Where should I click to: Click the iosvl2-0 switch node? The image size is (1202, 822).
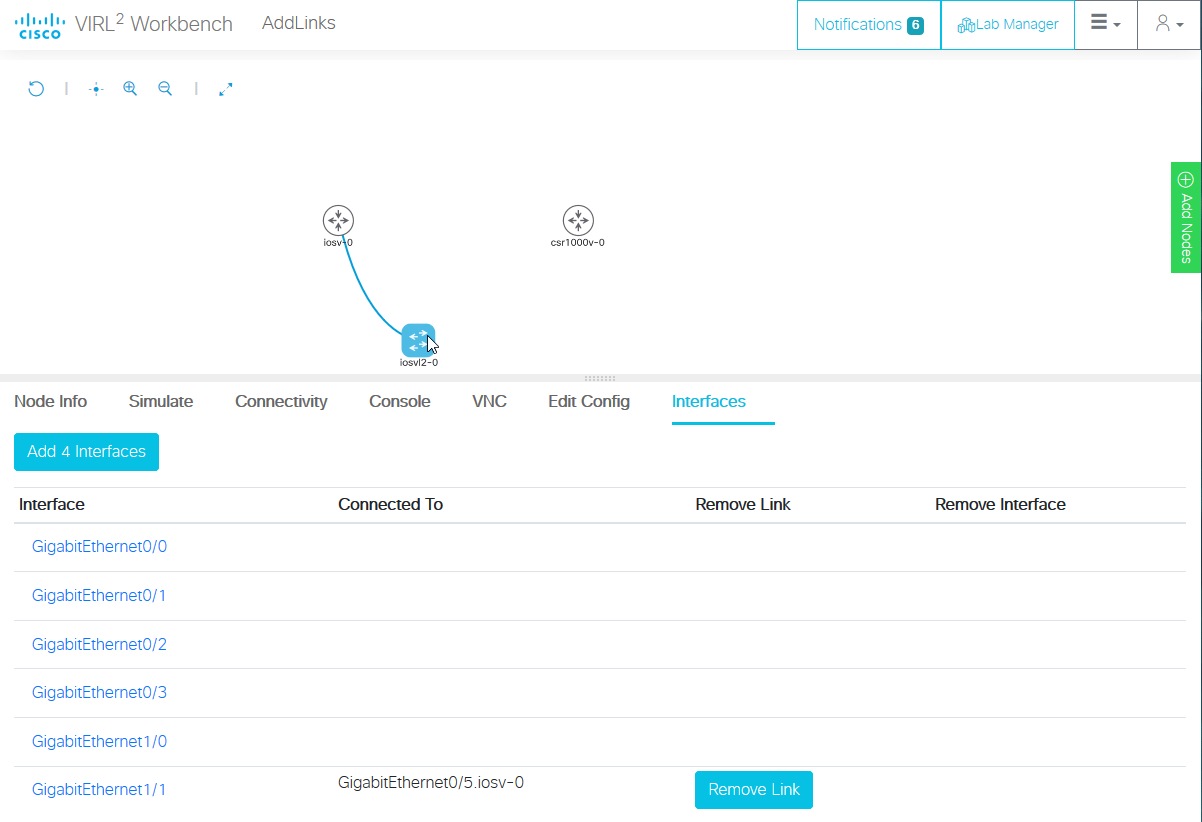pyautogui.click(x=418, y=340)
